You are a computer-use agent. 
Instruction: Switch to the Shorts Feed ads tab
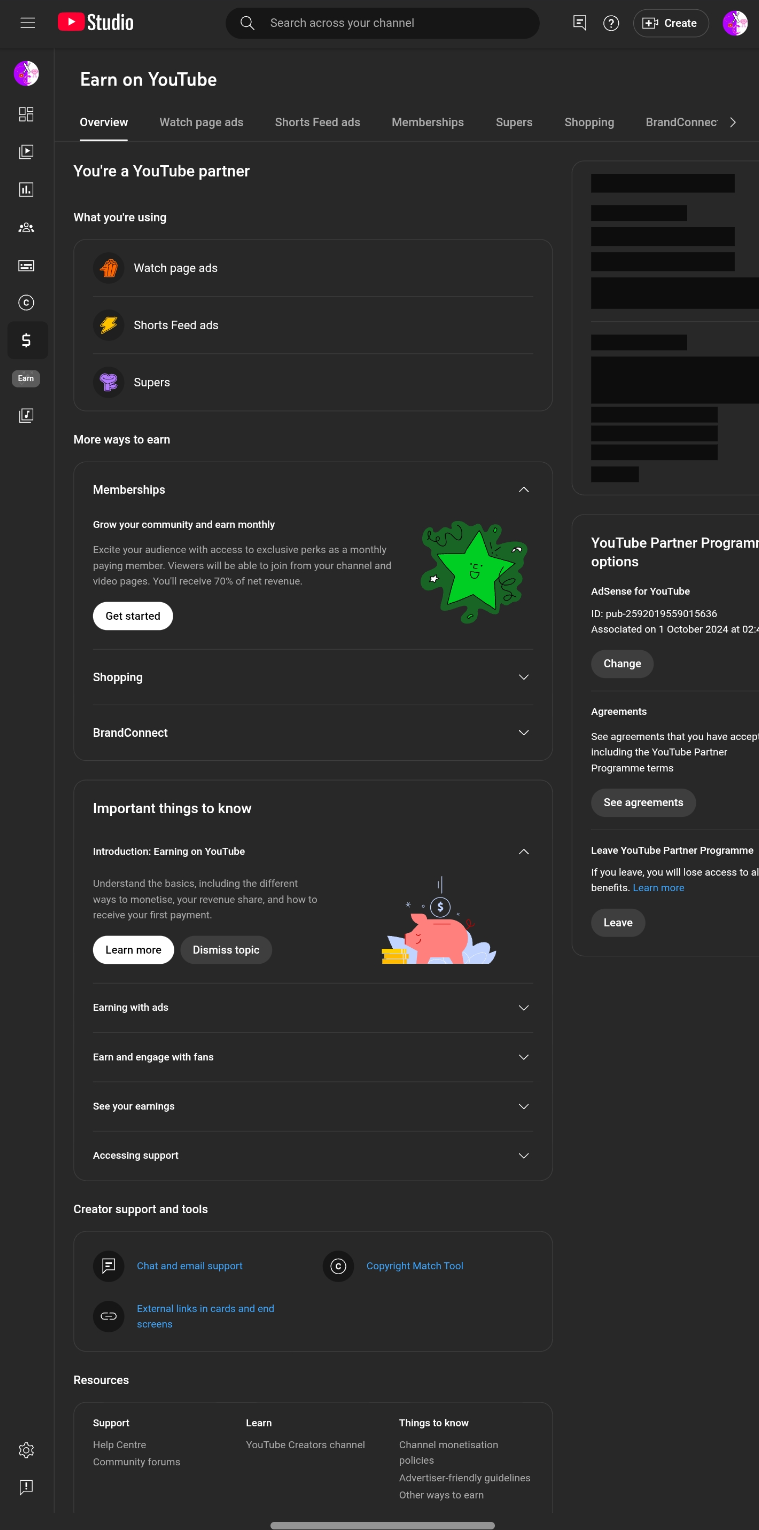[x=317, y=122]
